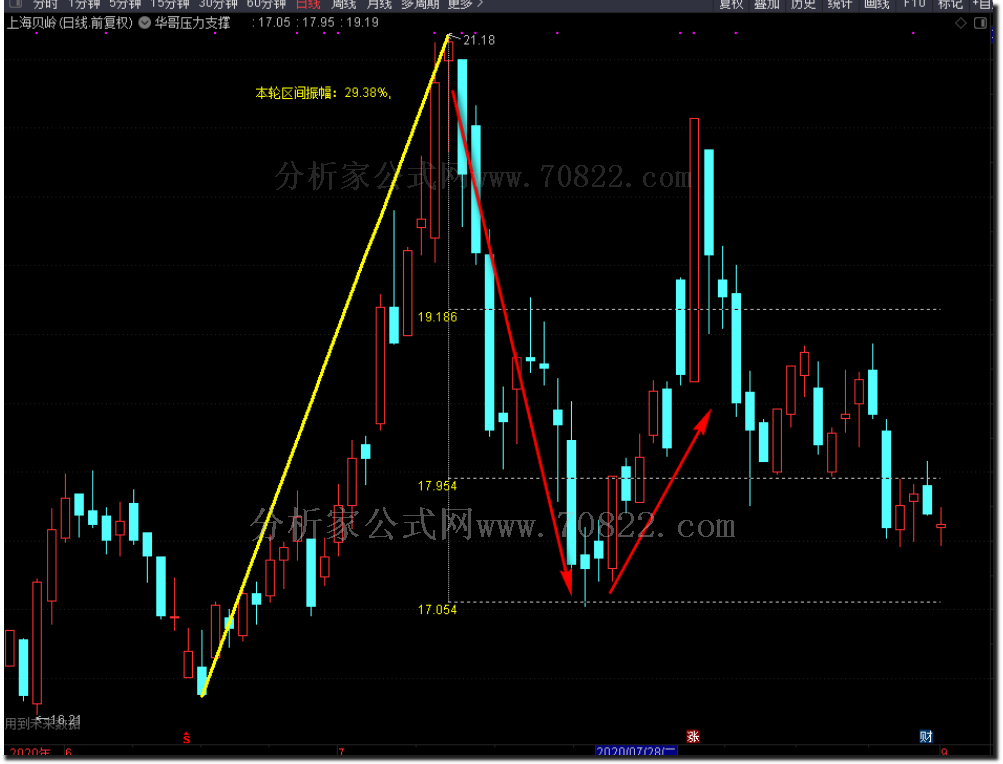The image size is (1003, 764).
Task: Click the 华哥压力支撑 indicator name
Action: 193,23
